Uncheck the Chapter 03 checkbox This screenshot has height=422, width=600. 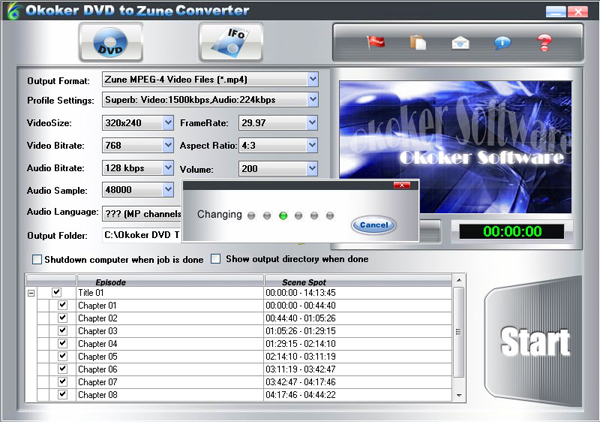pos(63,330)
